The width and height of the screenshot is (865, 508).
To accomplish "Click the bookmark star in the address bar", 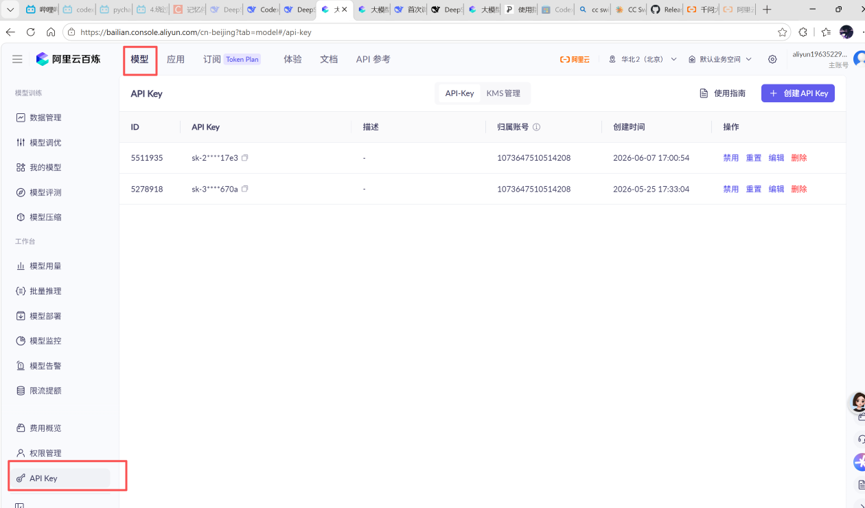I will pyautogui.click(x=782, y=32).
